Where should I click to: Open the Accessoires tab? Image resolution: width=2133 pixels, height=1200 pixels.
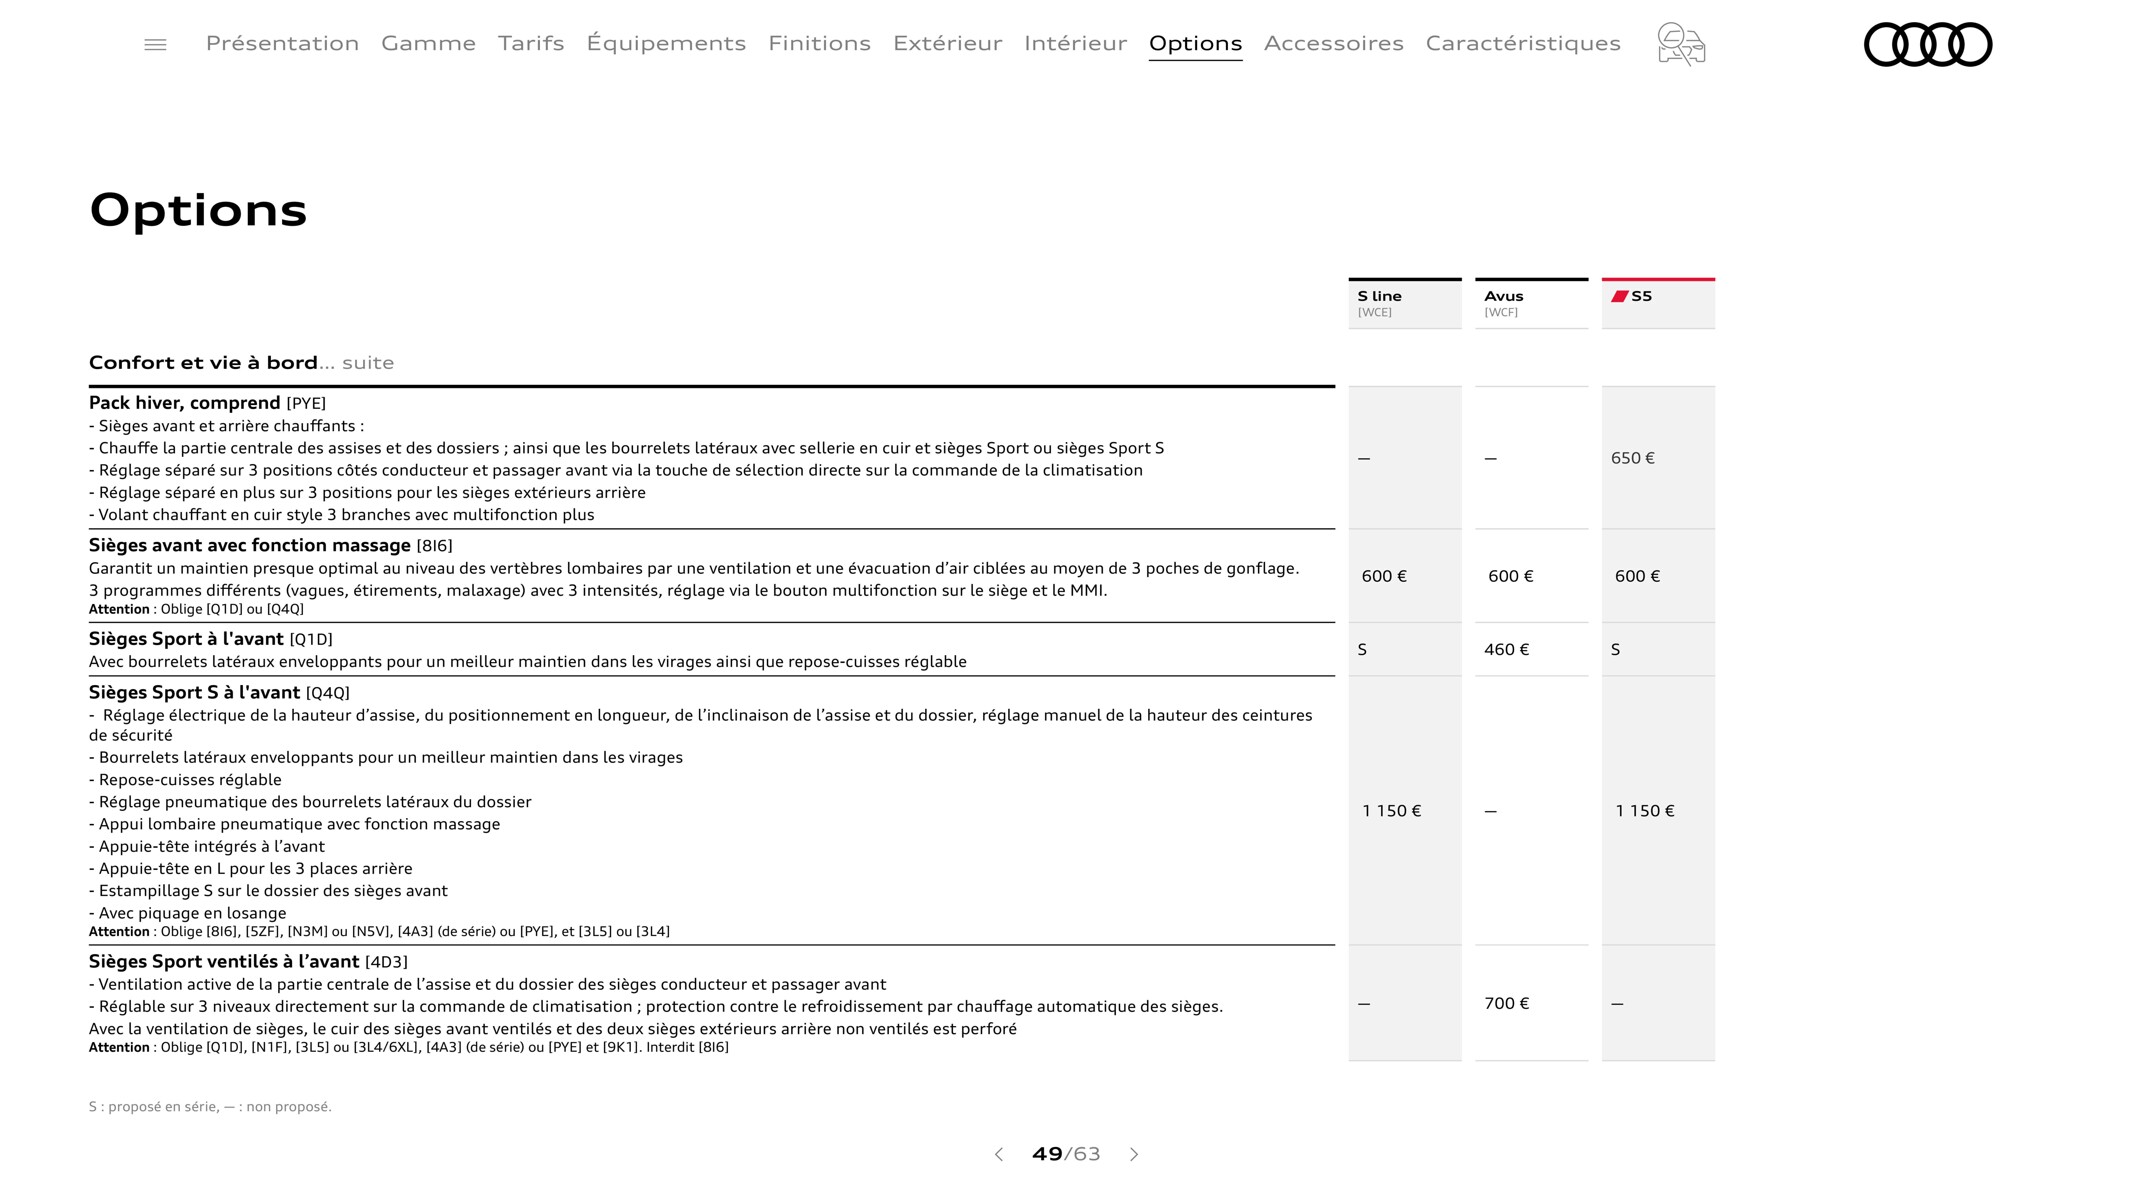(x=1333, y=43)
